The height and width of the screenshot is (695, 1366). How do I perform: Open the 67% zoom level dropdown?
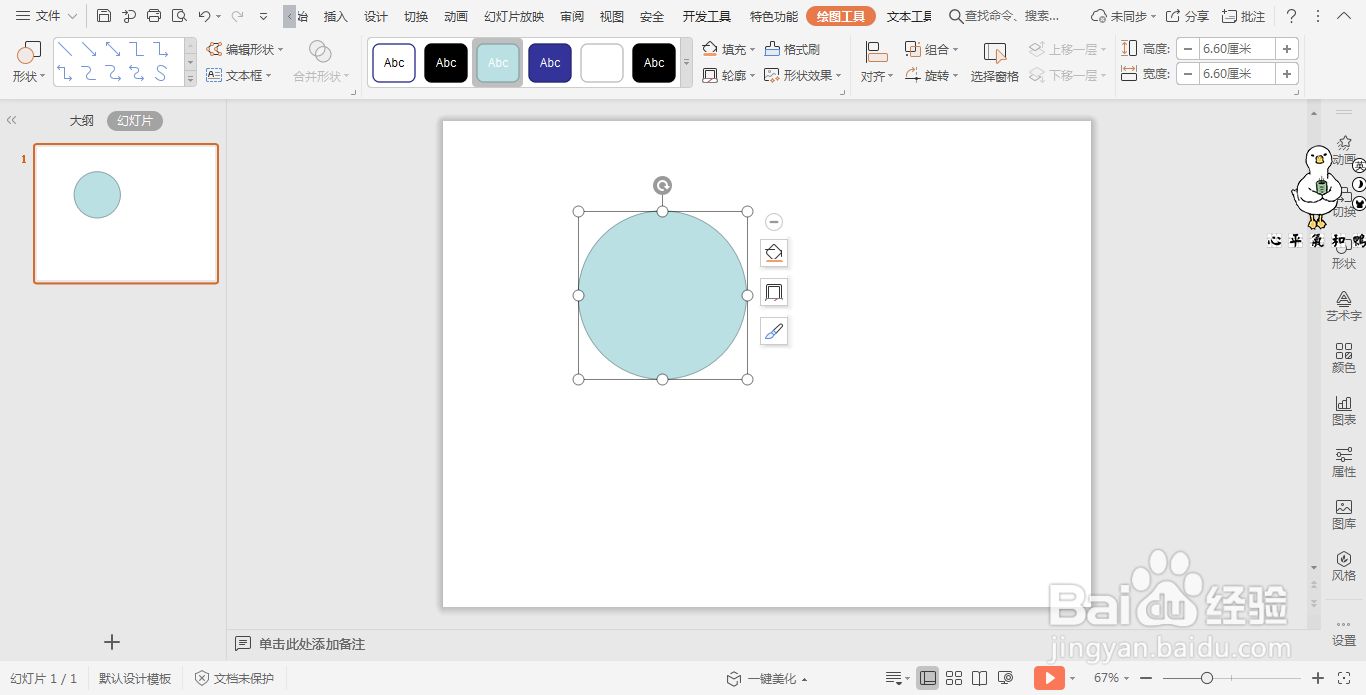pos(1113,678)
